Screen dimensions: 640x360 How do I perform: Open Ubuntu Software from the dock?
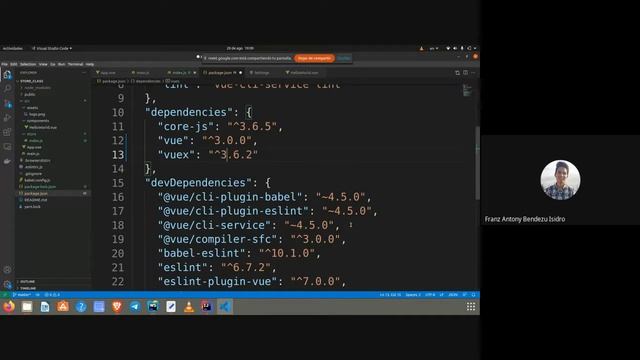[63, 307]
